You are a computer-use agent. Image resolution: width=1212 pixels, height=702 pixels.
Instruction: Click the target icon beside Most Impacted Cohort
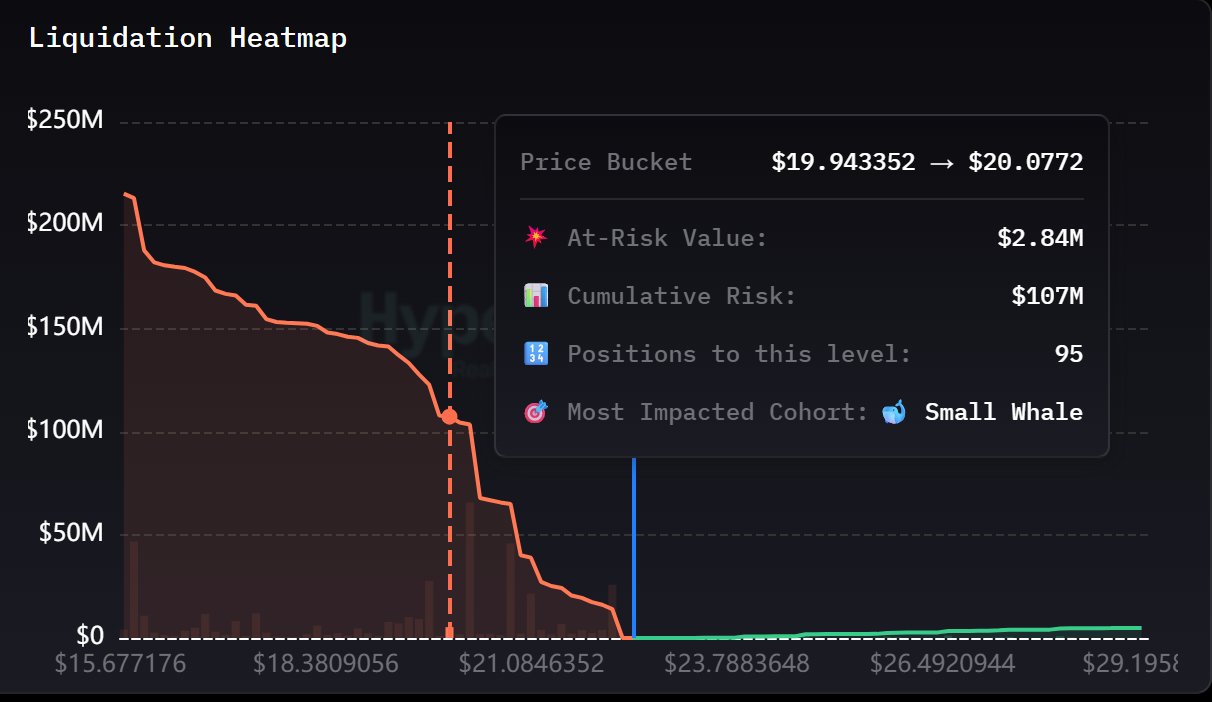(535, 412)
